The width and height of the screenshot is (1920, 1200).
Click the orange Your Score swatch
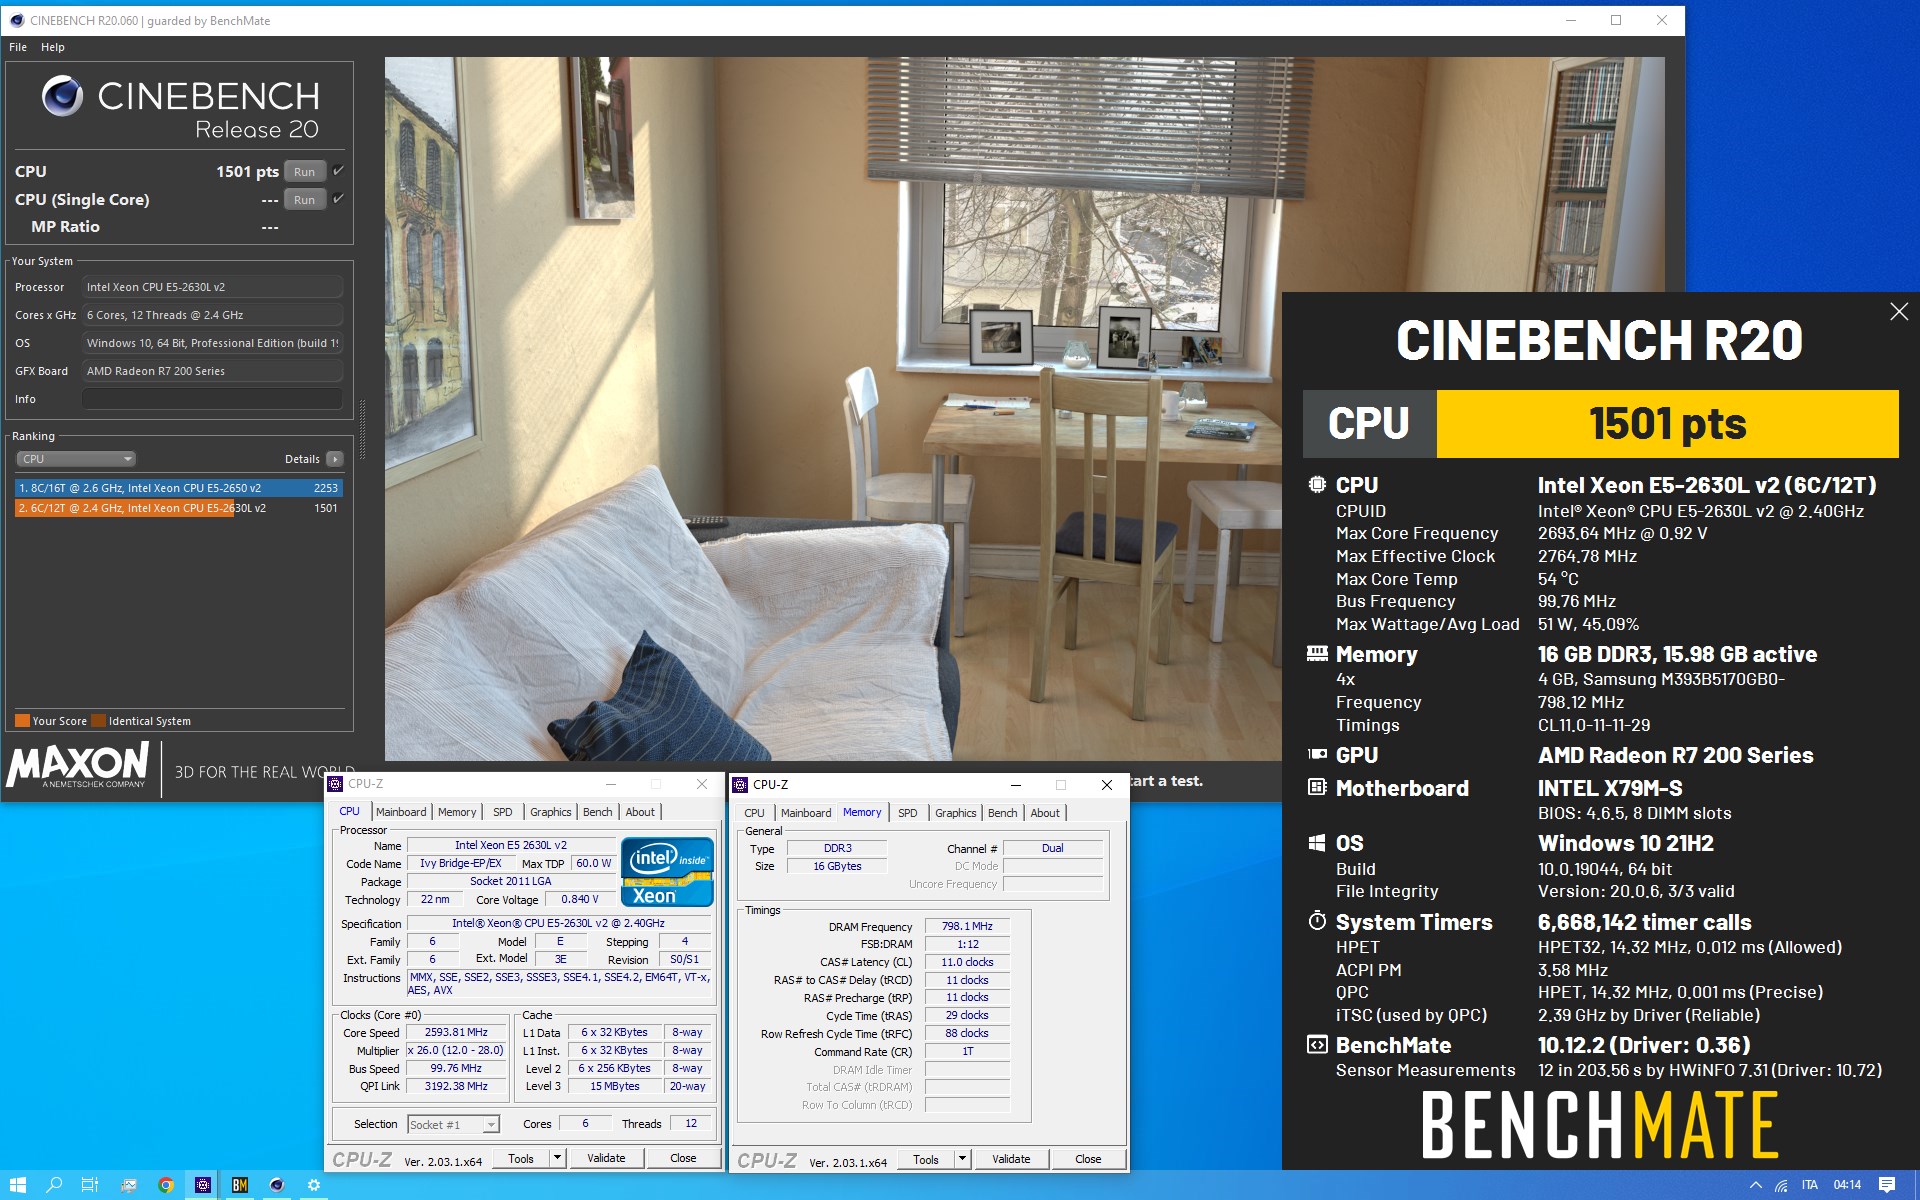point(22,720)
